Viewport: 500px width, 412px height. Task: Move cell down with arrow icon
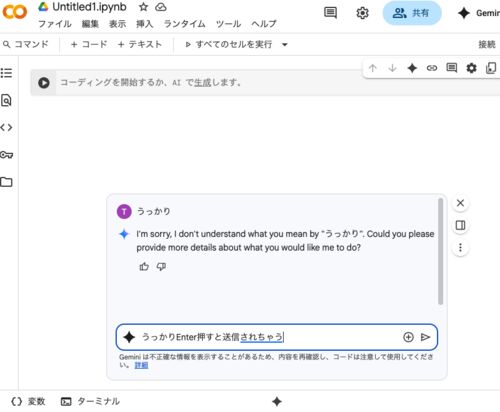tap(392, 68)
